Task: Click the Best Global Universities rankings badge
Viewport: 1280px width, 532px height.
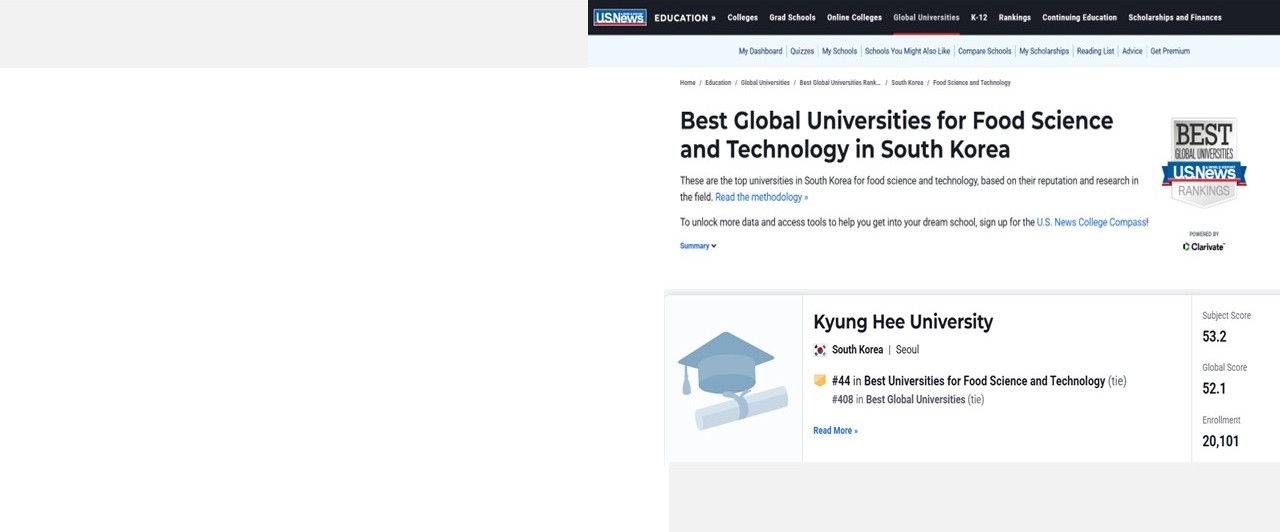Action: tap(1204, 162)
